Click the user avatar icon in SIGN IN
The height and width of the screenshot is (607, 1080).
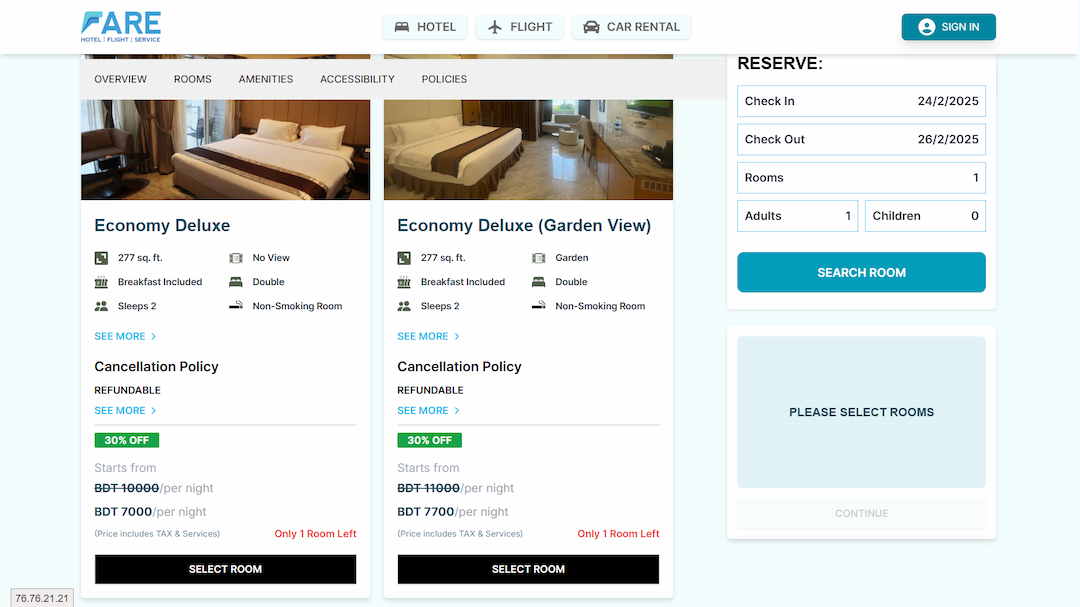point(926,27)
